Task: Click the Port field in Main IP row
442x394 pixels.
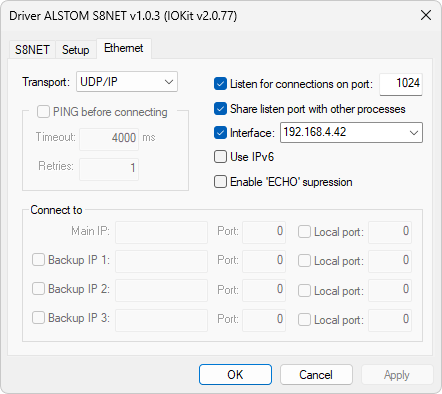Action: coord(264,232)
